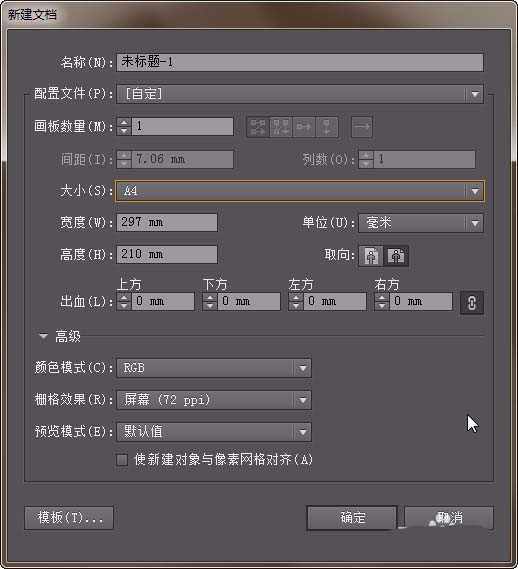This screenshot has width=518, height=569.
Task: Click the 画板数量 artboard count field
Action: 182,127
